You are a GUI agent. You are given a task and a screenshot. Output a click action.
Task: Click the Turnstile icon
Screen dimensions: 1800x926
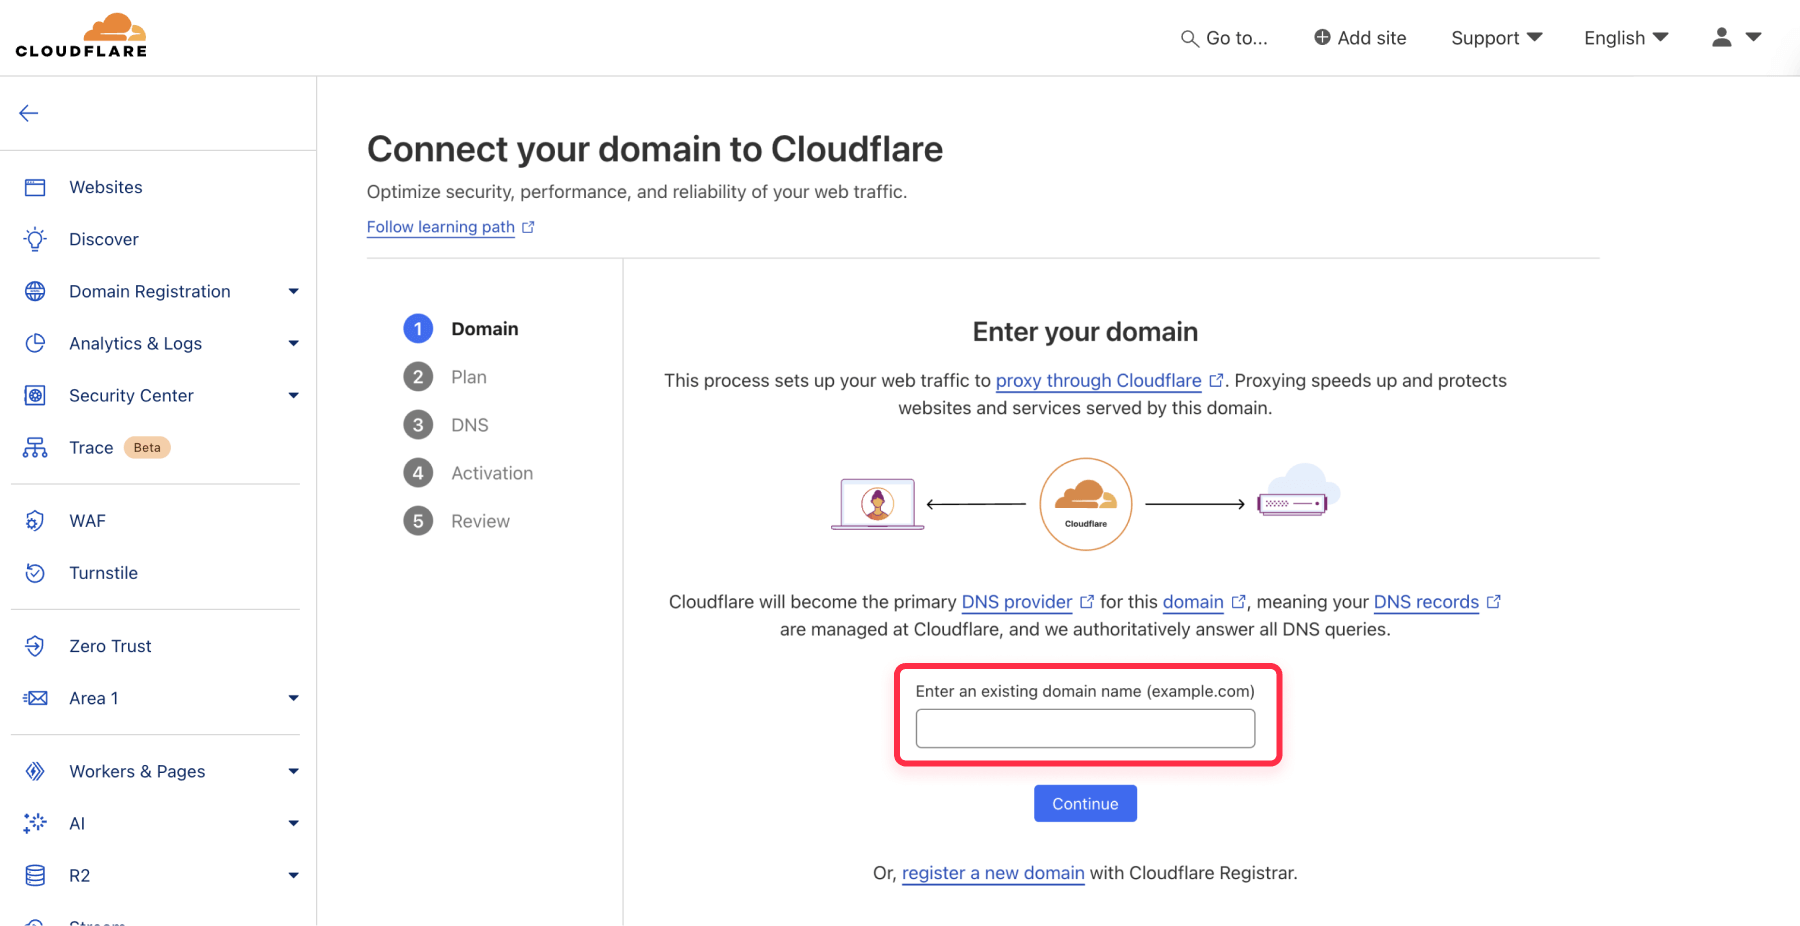[35, 573]
